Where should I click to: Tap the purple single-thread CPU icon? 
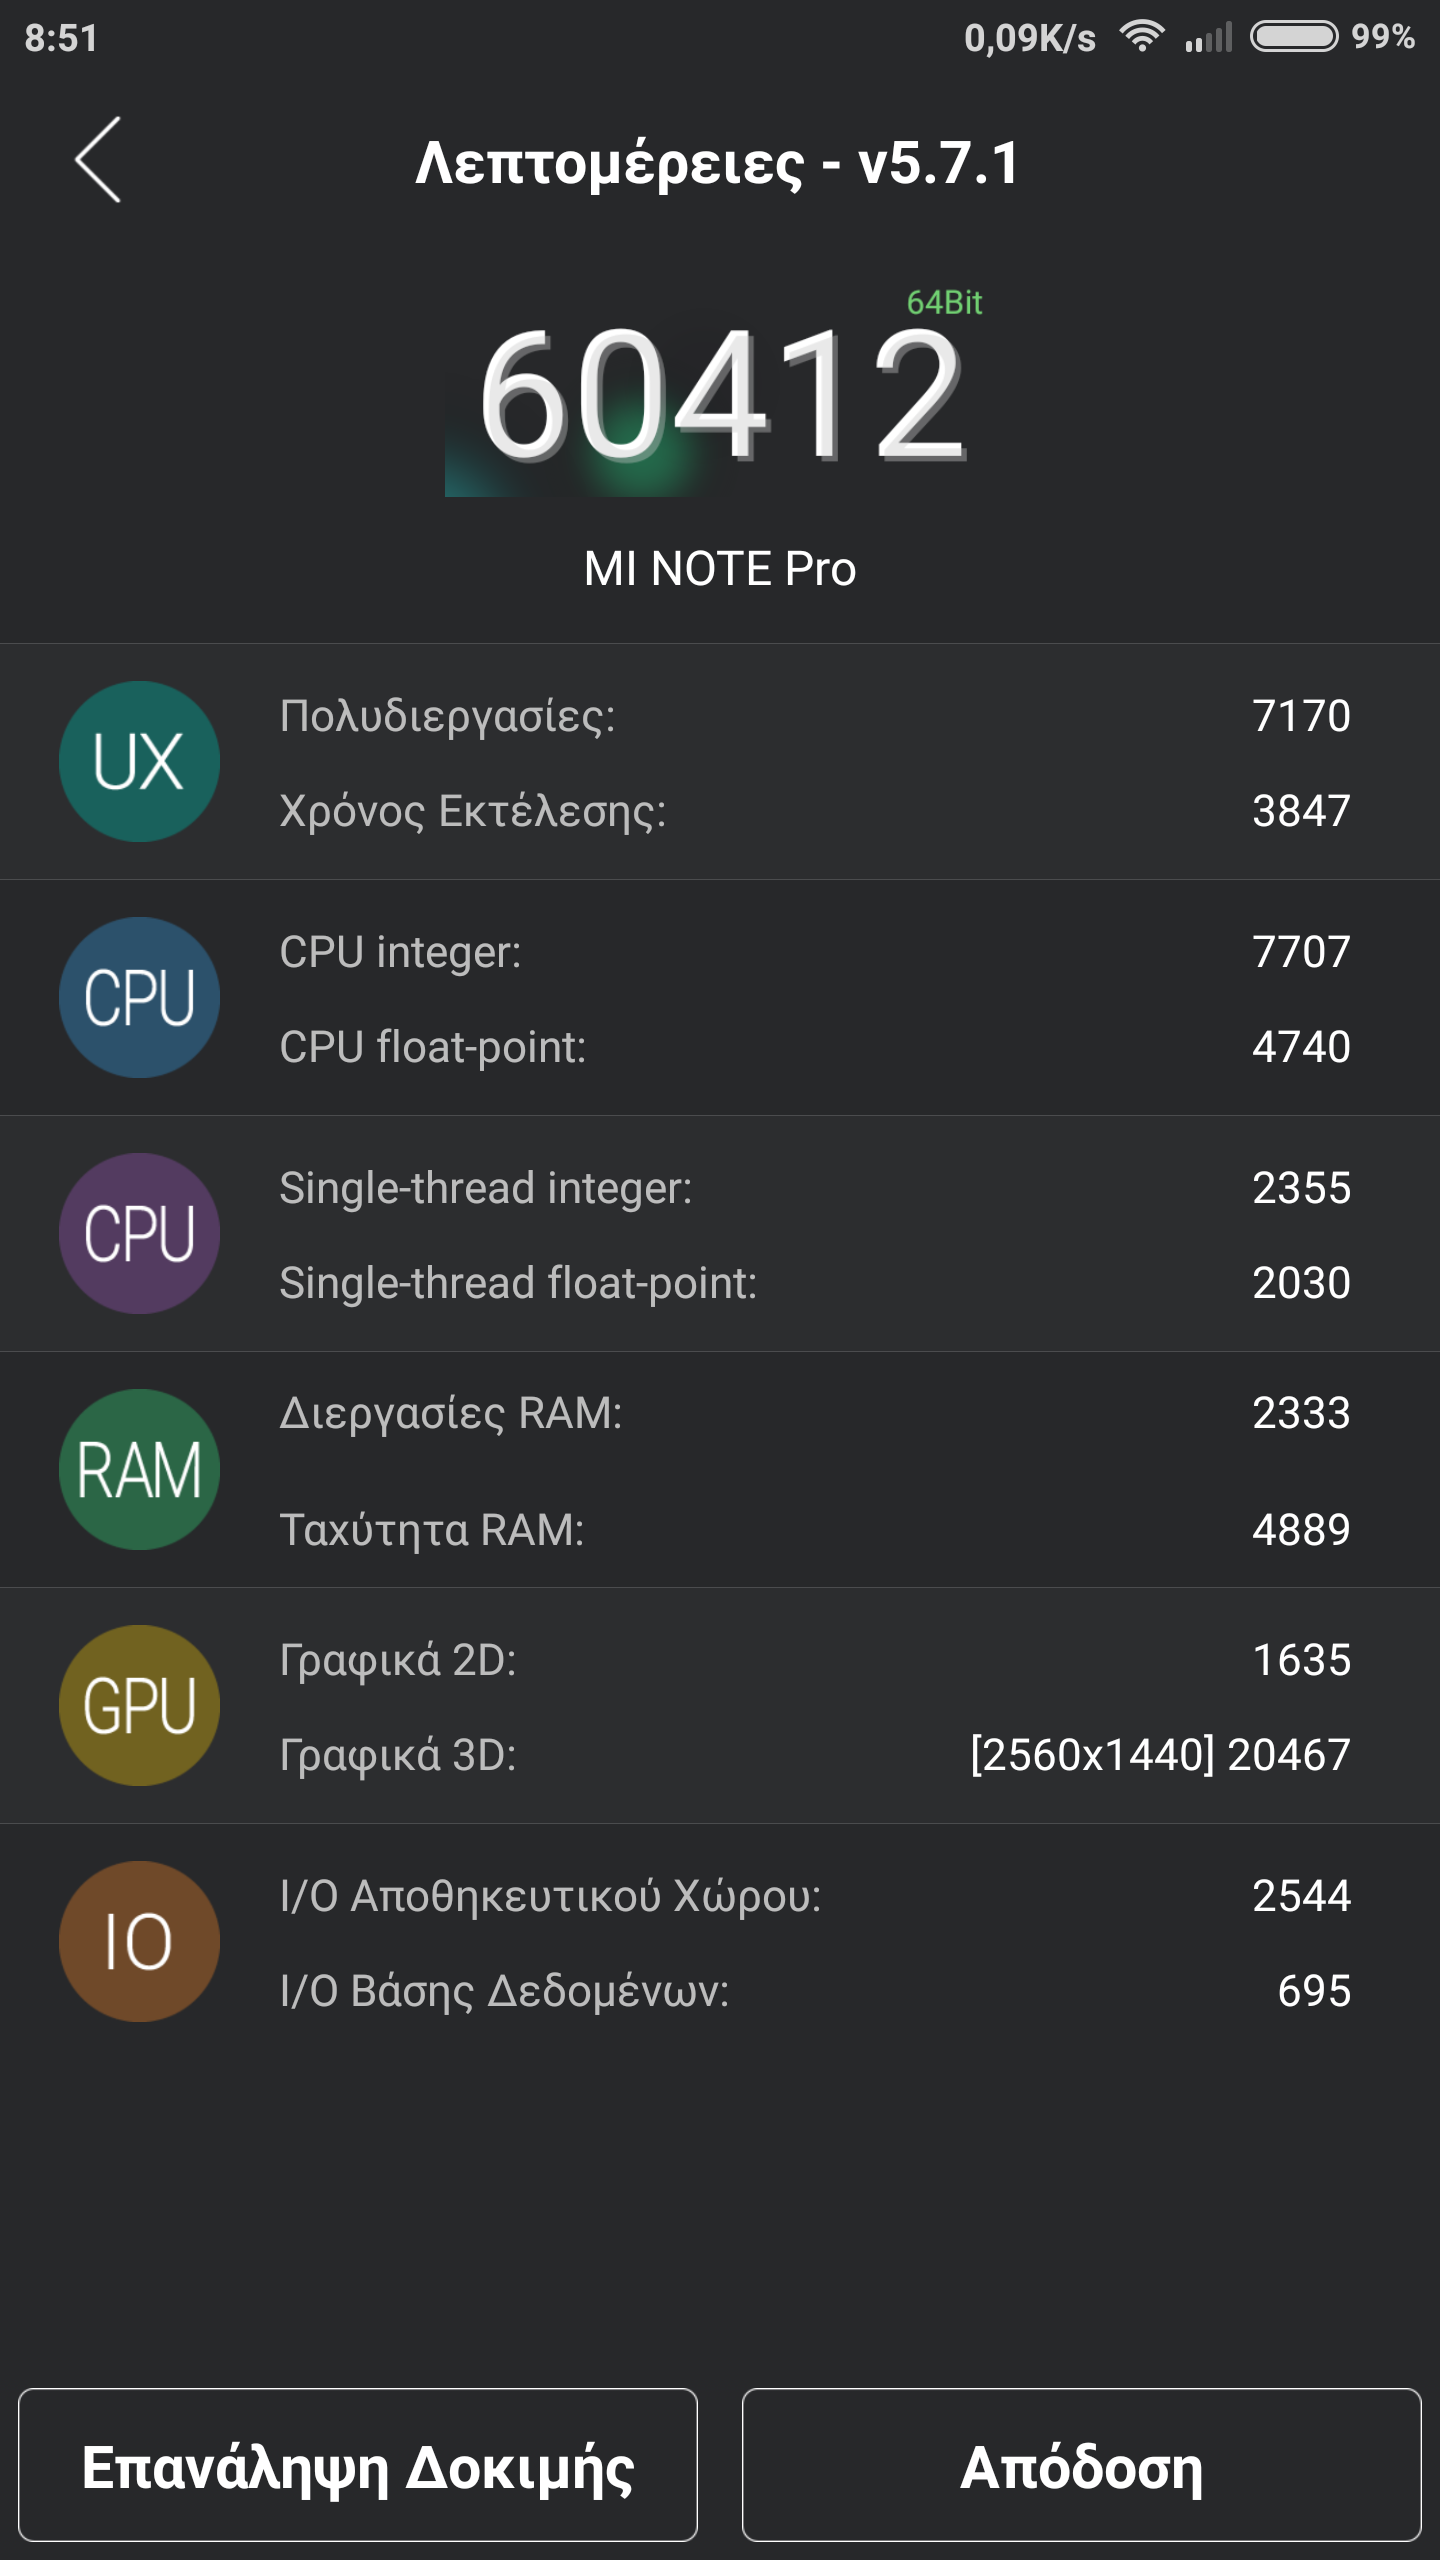coord(139,1234)
